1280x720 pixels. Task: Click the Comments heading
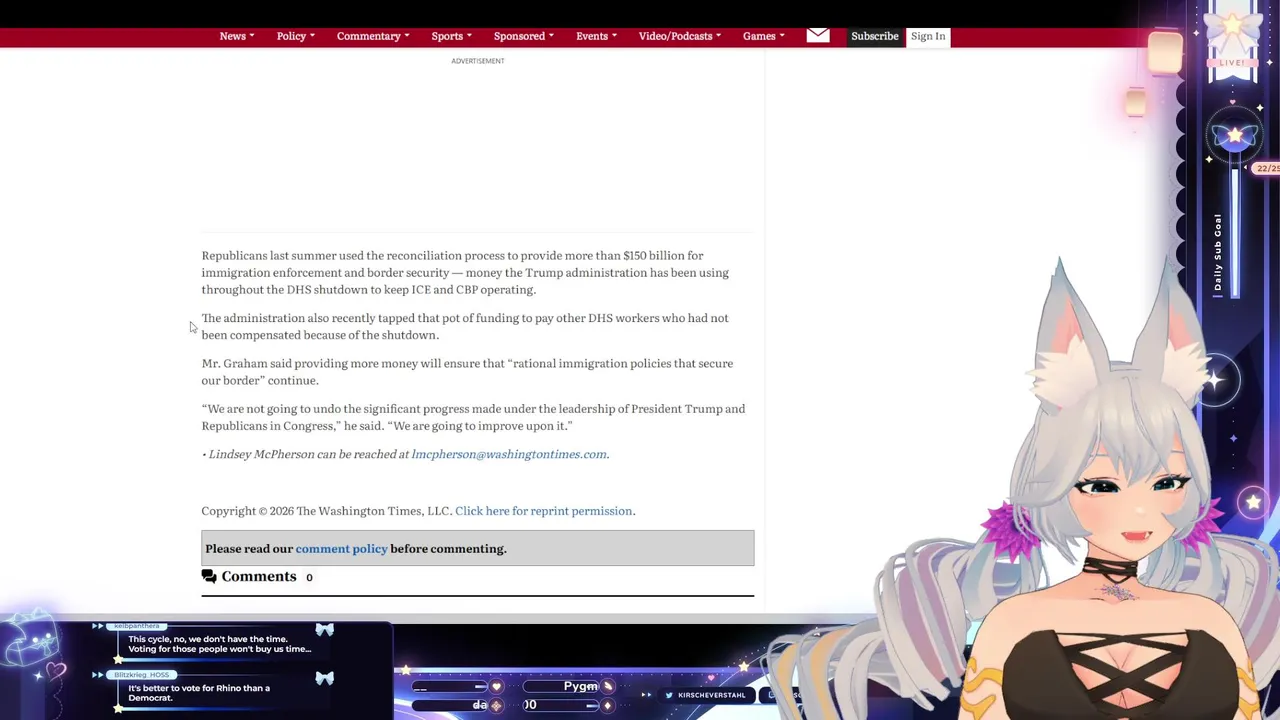(x=259, y=577)
